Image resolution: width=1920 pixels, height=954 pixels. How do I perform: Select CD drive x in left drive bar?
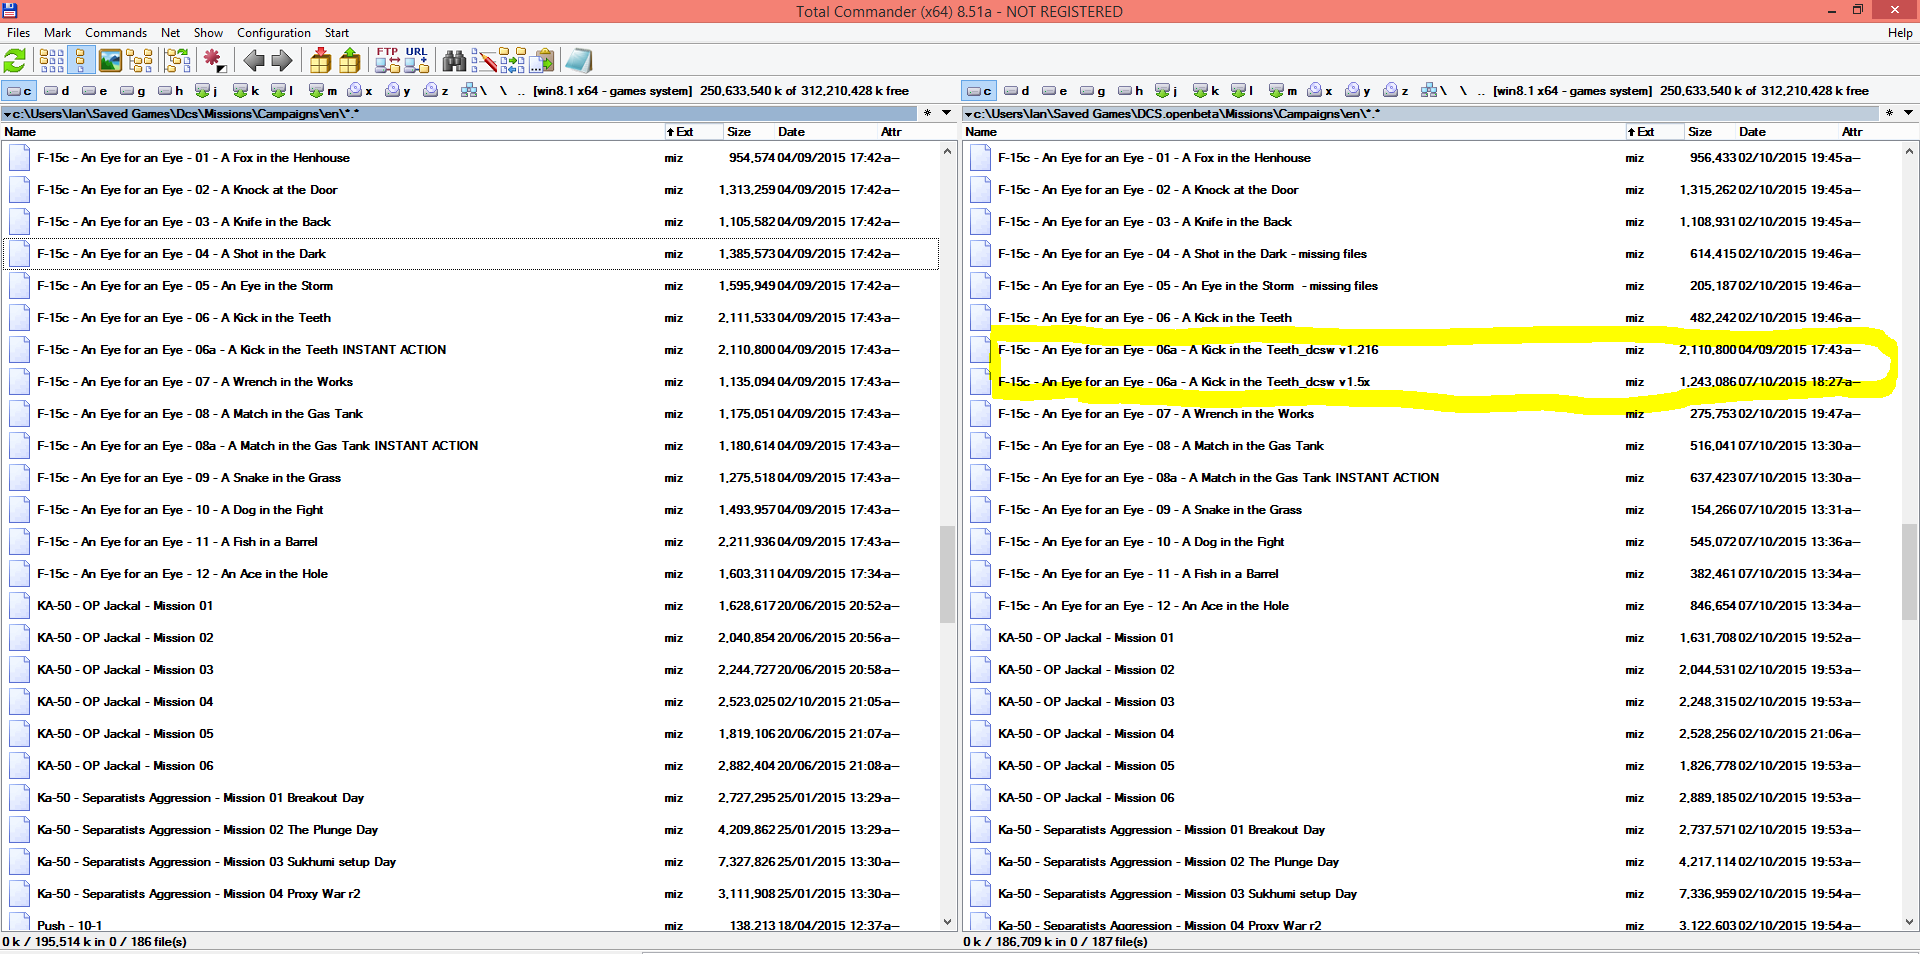point(360,91)
